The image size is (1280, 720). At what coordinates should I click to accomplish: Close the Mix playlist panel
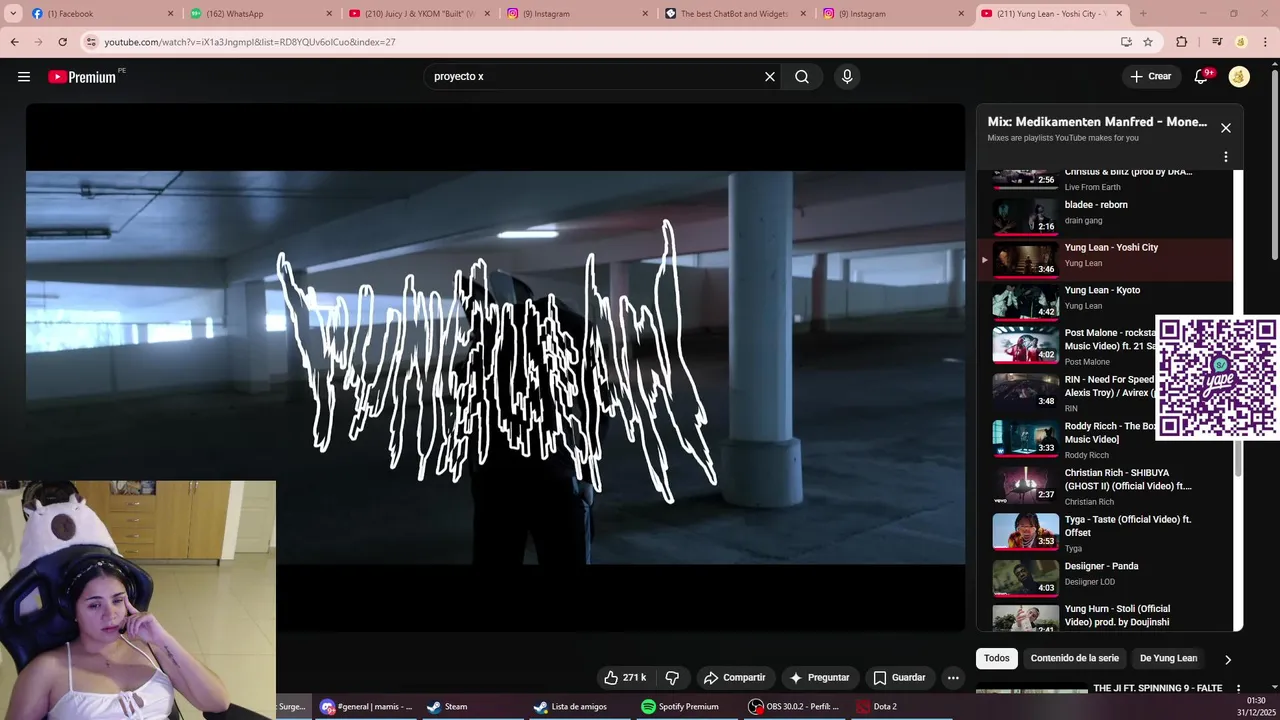pos(1226,128)
